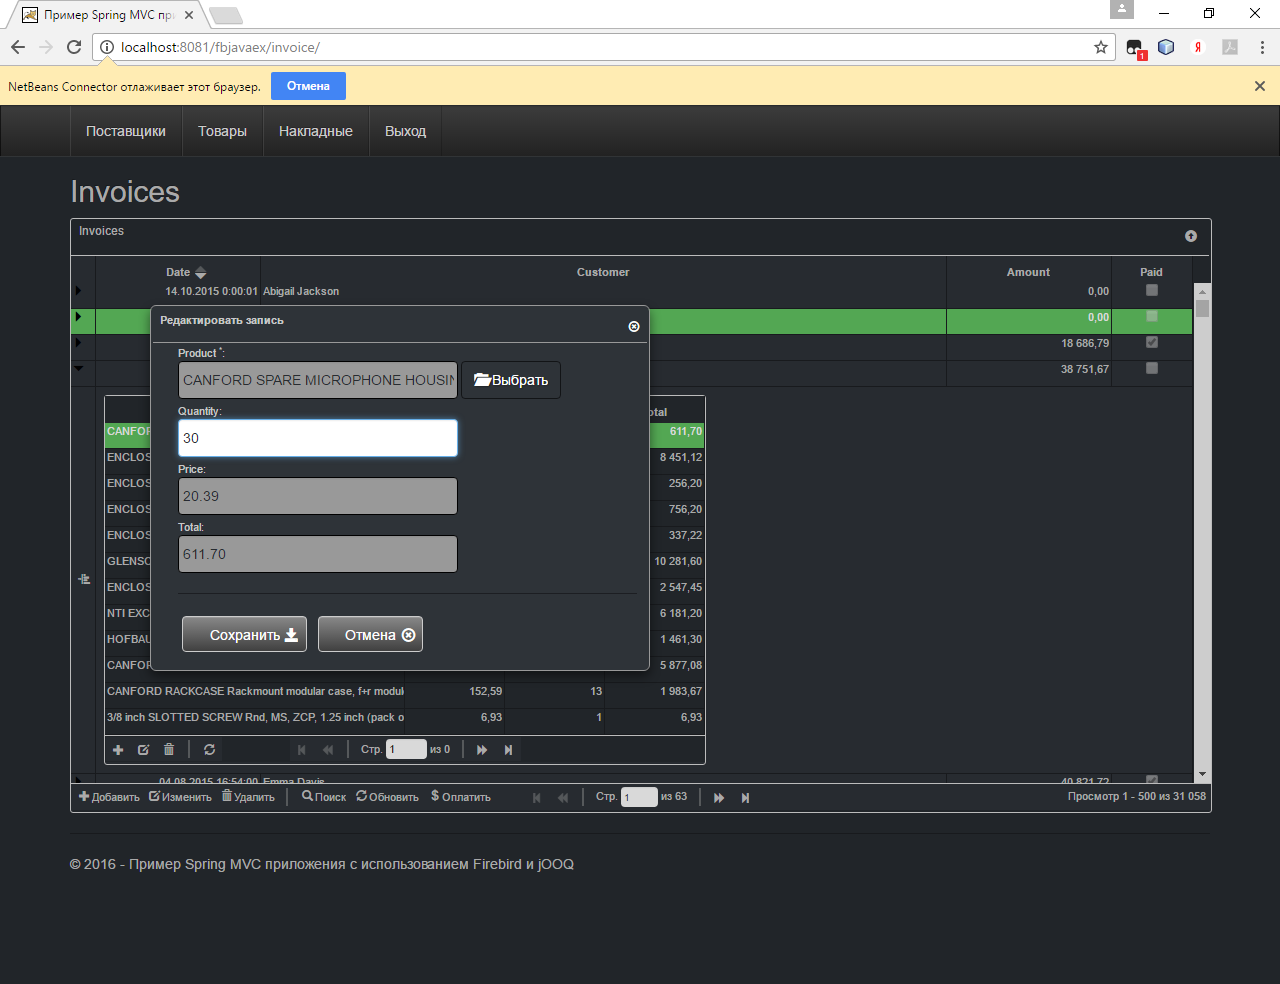Click the main pager page number field
Screen dimensions: 1280x984
pyautogui.click(x=639, y=797)
